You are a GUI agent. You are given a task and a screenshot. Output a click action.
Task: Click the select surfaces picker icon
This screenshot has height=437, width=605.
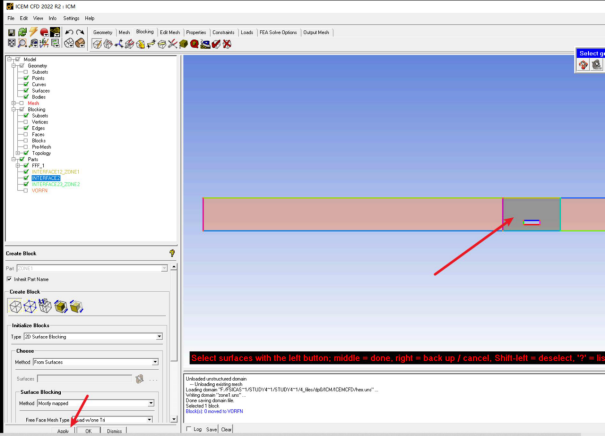coord(140,379)
